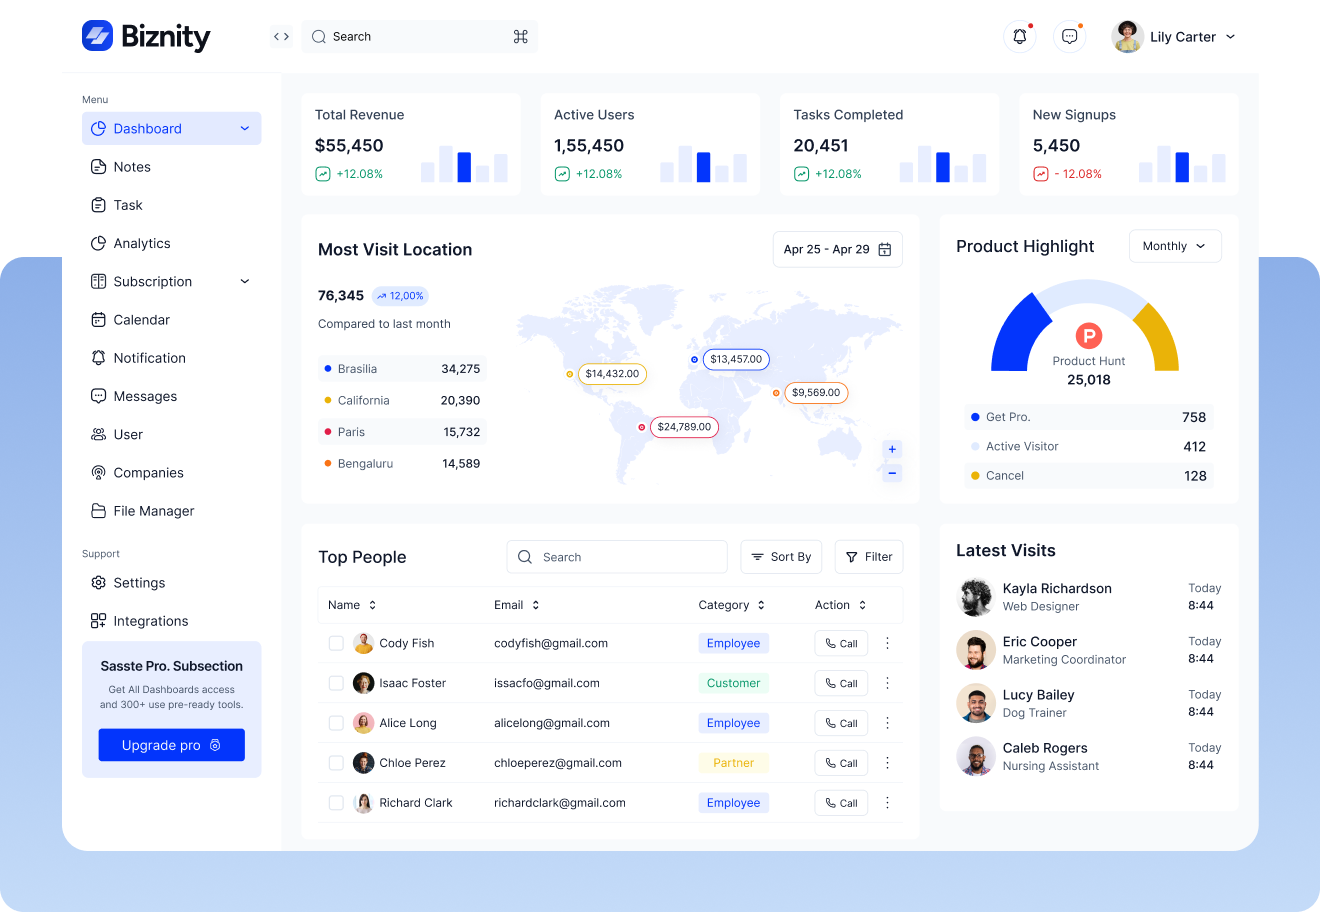Click the sidebar collapse code-brackets icon

pos(281,37)
